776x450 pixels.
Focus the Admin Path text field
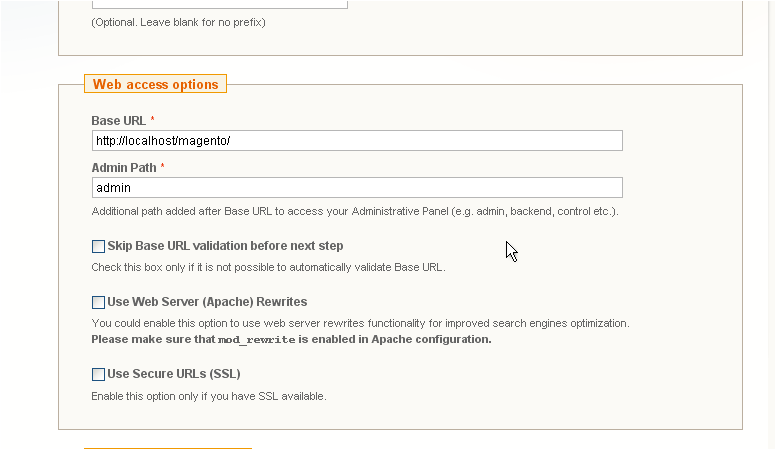click(356, 188)
